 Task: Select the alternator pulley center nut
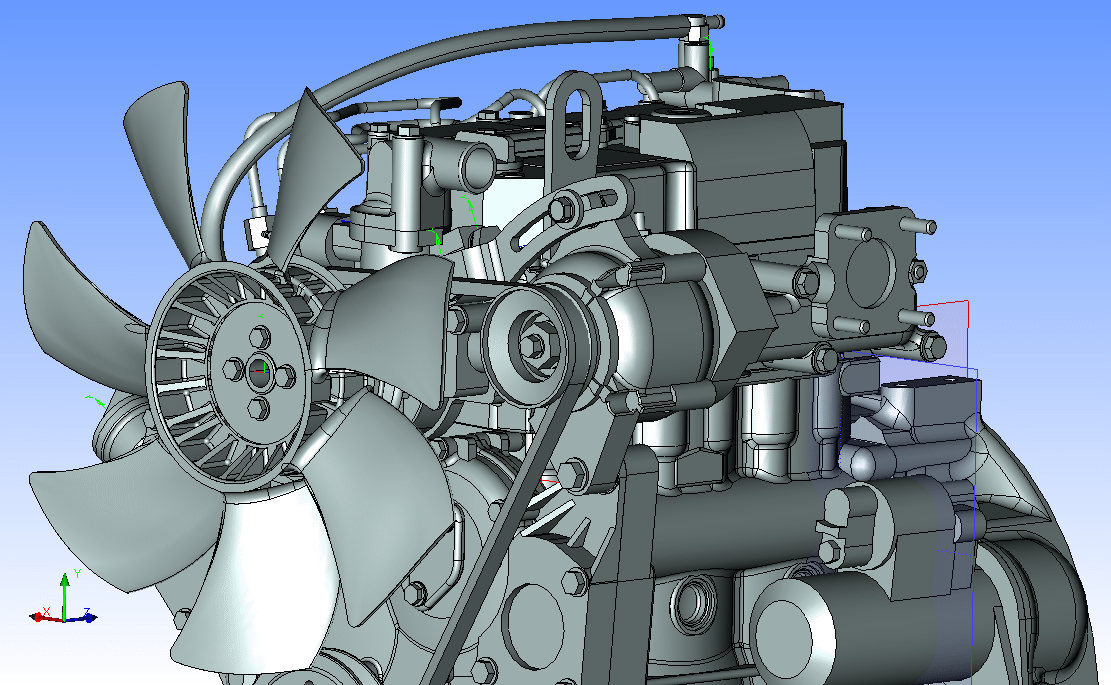[531, 344]
